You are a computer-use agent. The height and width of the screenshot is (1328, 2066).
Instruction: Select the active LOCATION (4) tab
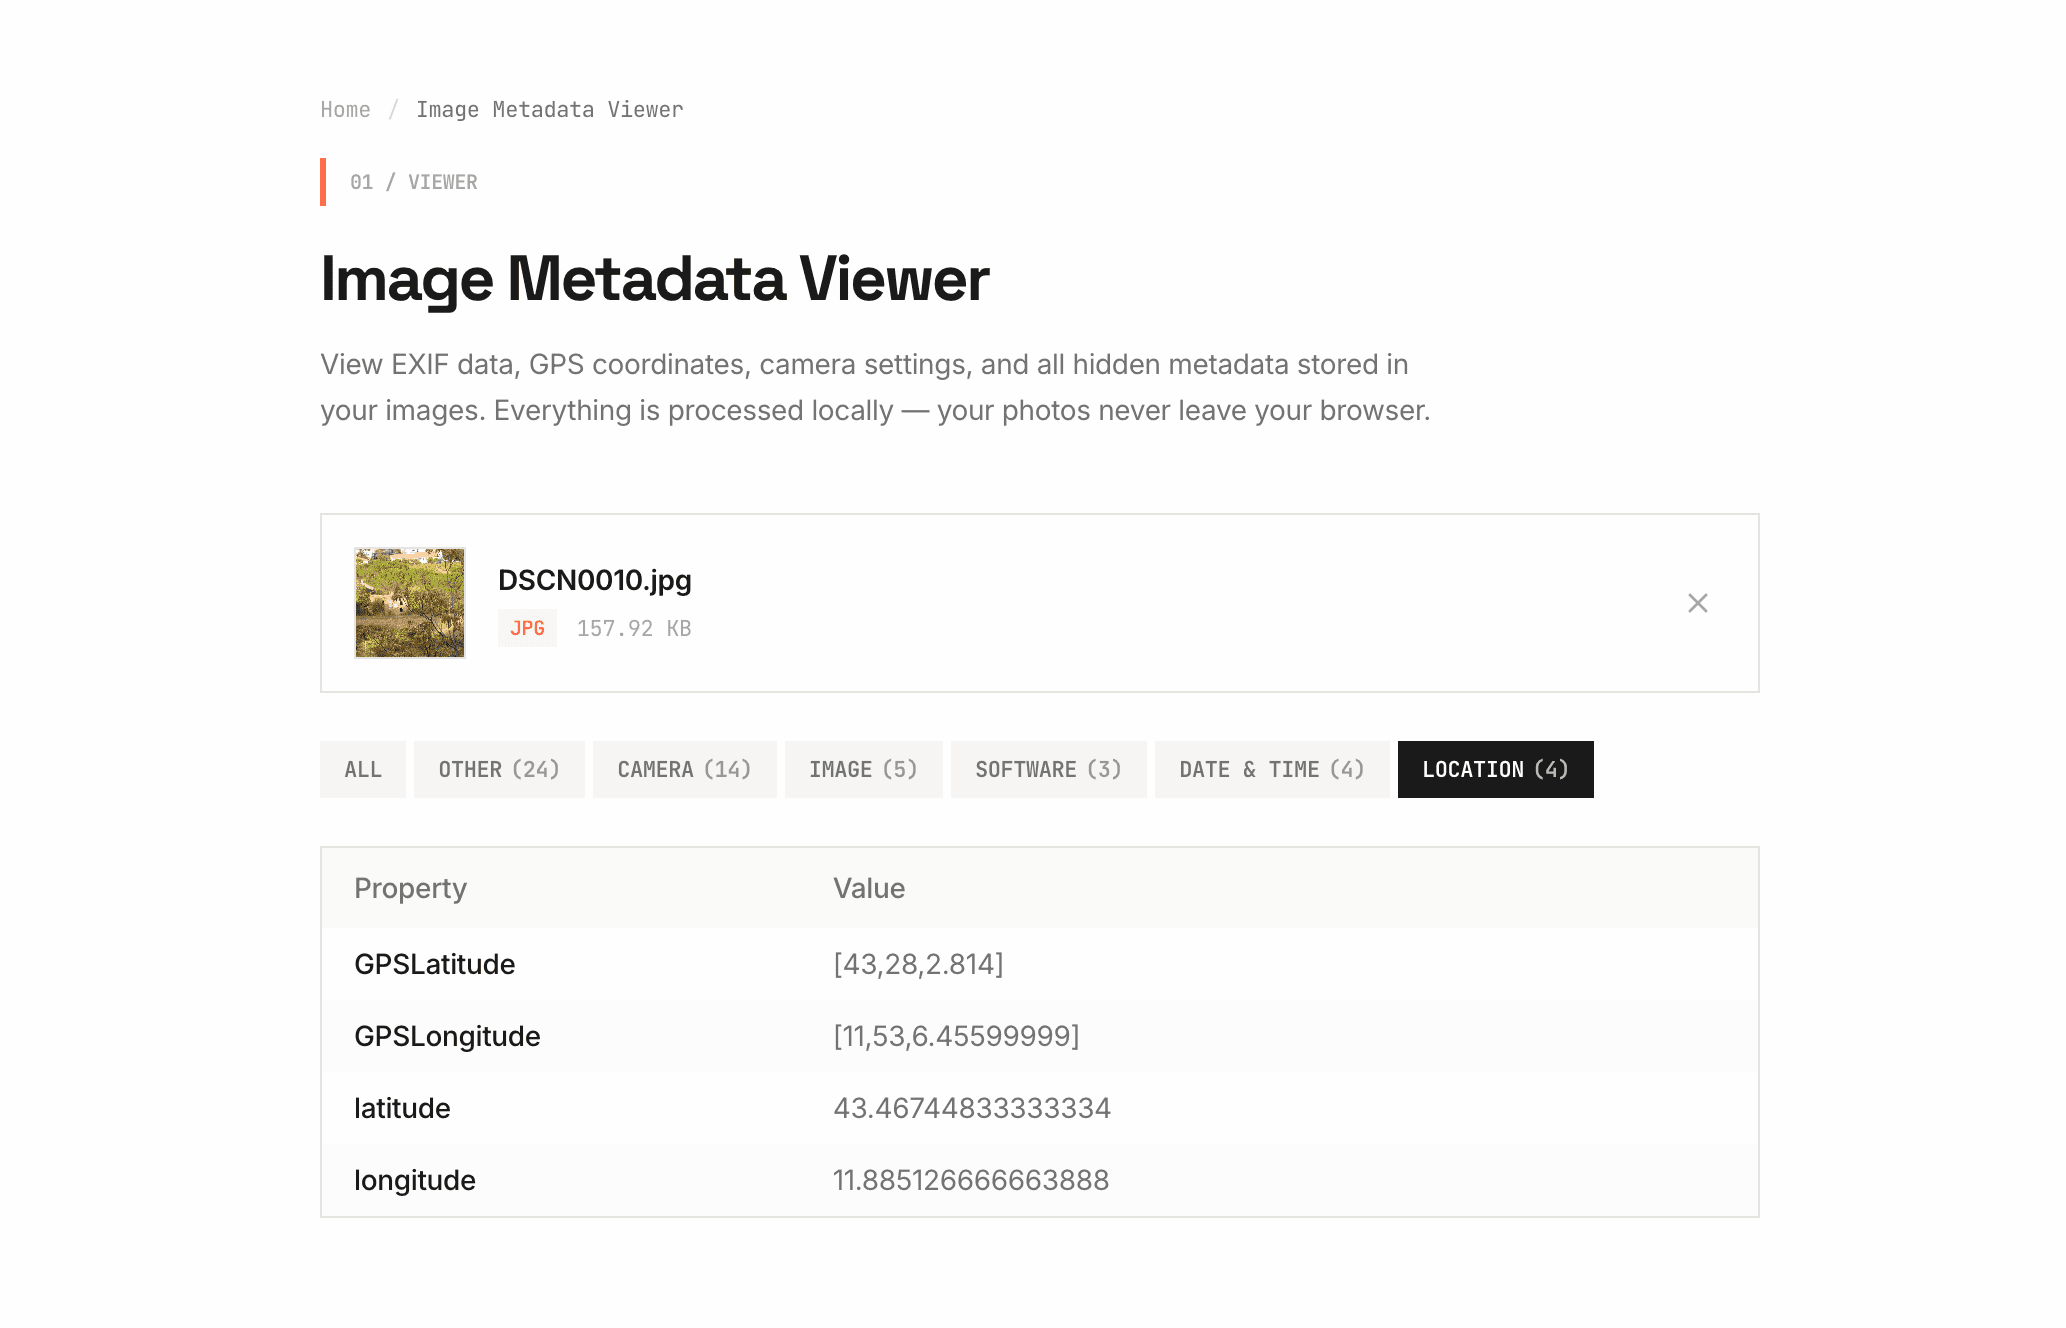1495,769
